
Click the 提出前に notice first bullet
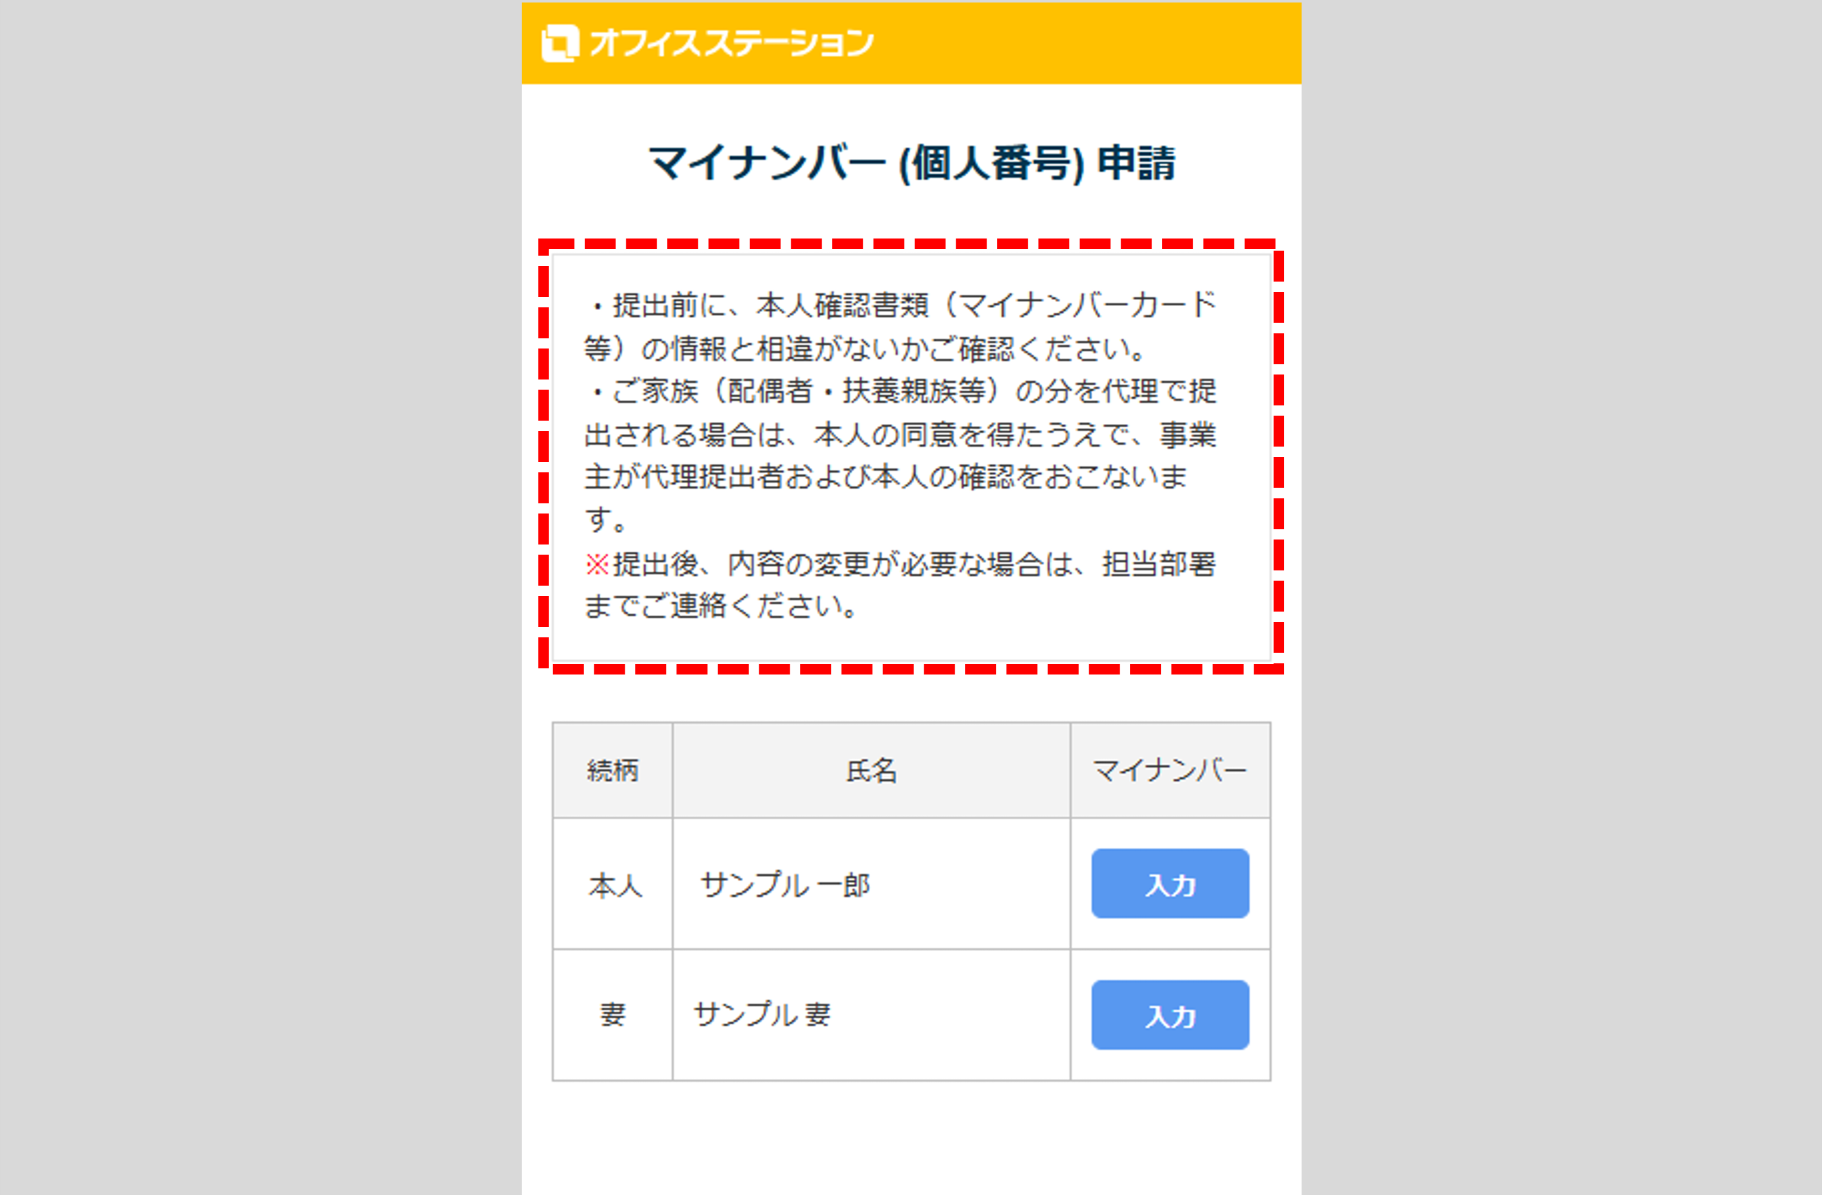[900, 327]
